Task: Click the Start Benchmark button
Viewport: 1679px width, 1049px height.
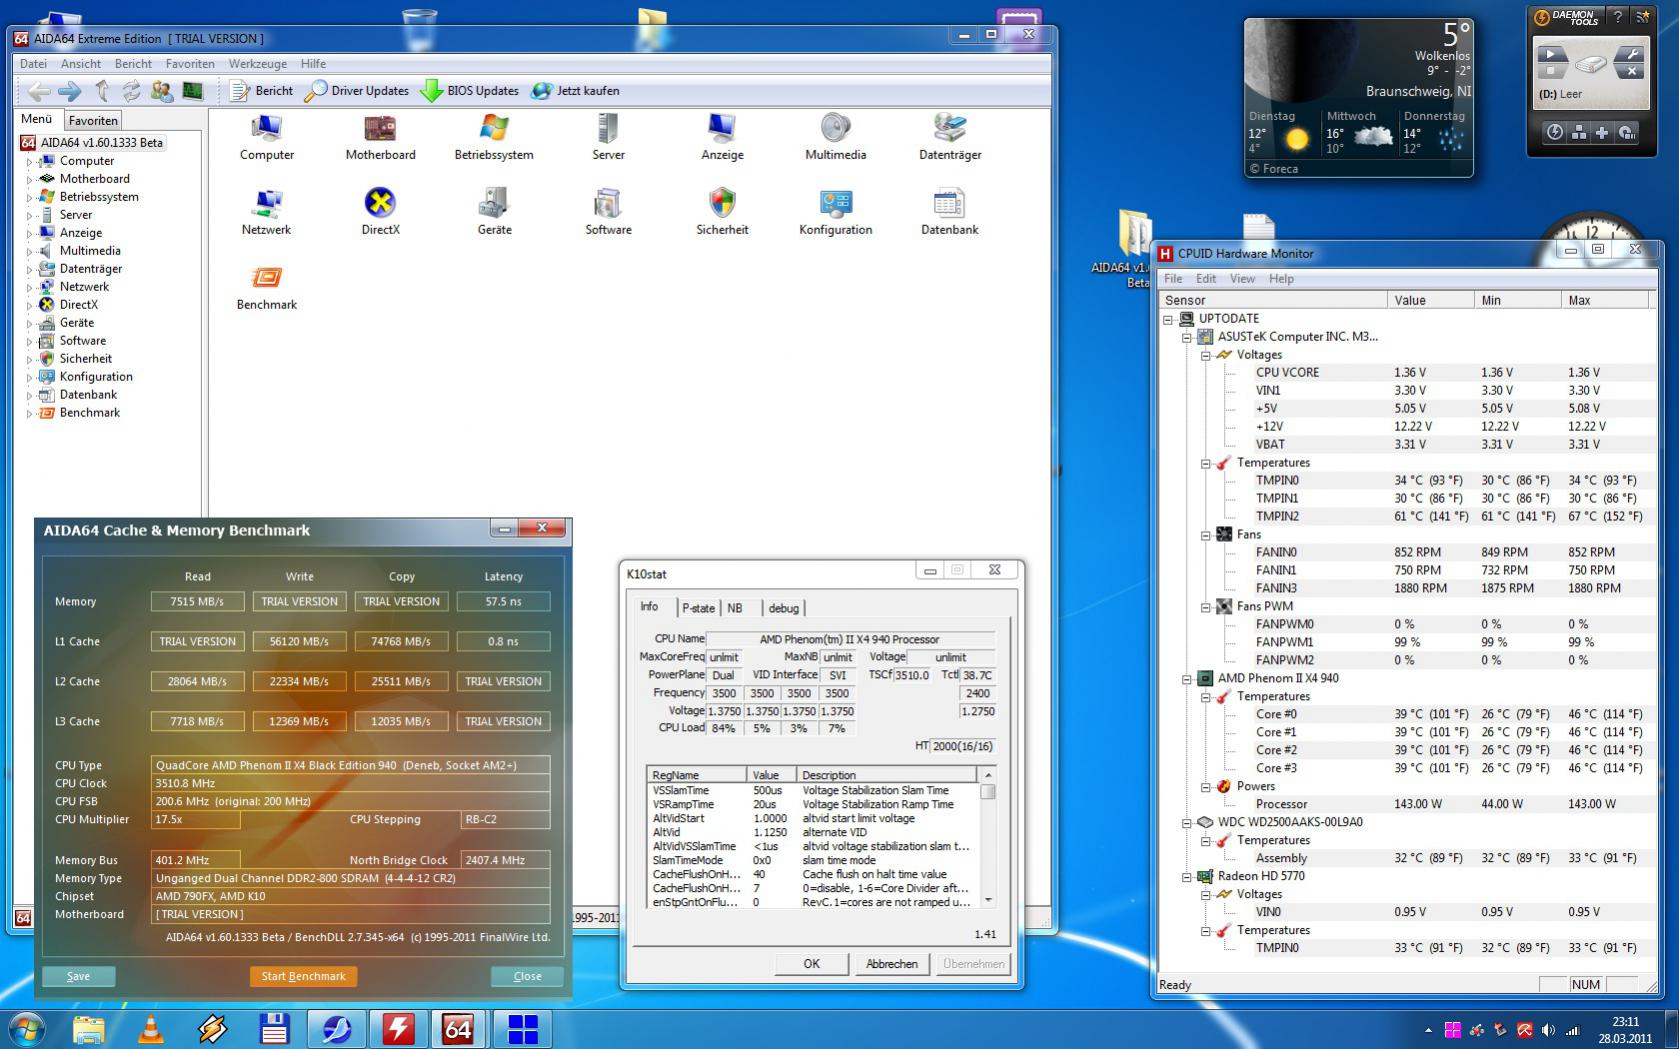Action: (x=303, y=976)
